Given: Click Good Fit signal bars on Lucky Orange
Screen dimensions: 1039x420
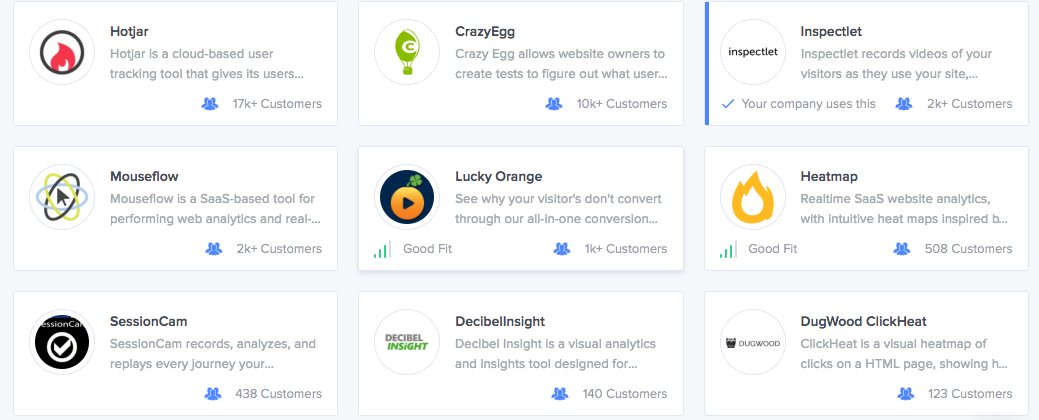Looking at the screenshot, I should click(x=382, y=249).
